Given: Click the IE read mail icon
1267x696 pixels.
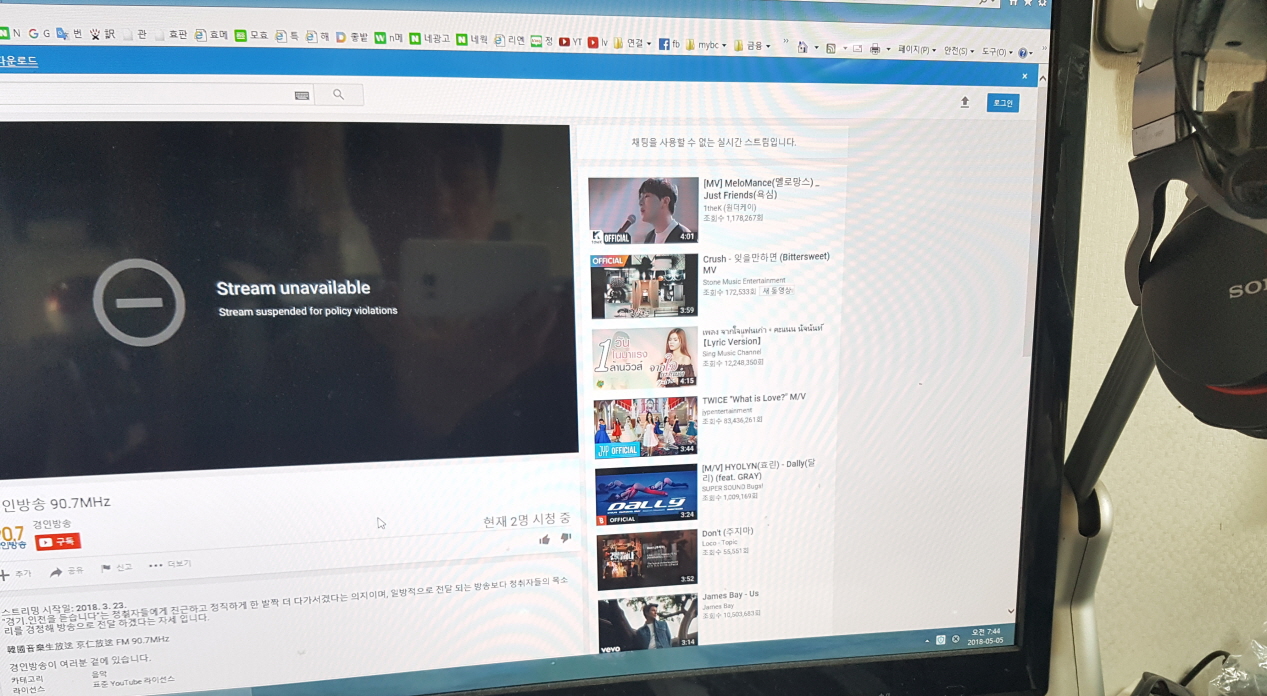Looking at the screenshot, I should tap(857, 48).
